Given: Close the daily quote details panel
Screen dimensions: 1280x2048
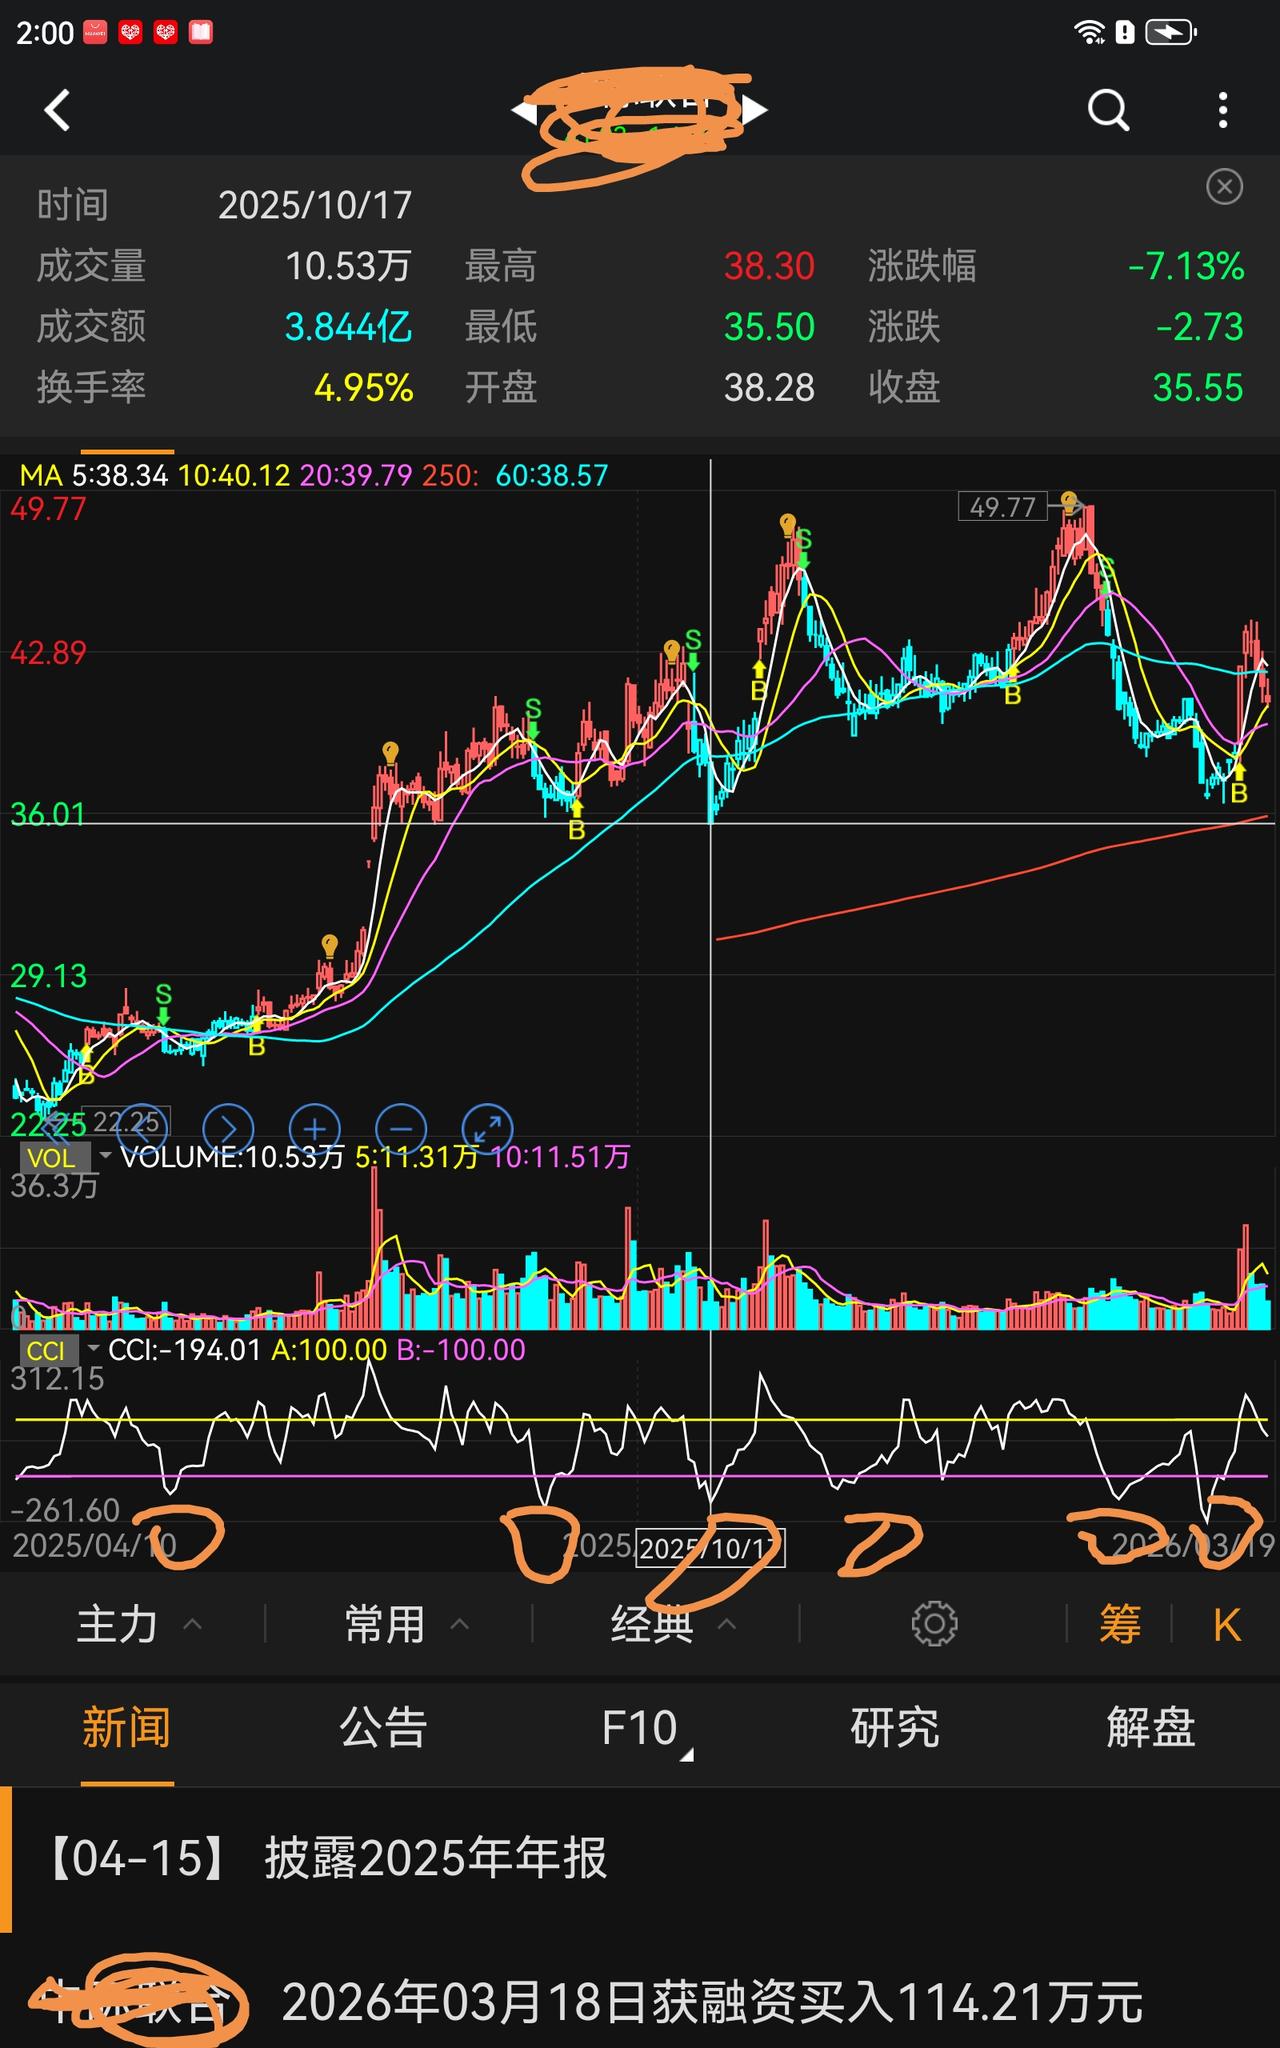Looking at the screenshot, I should click(x=1224, y=187).
